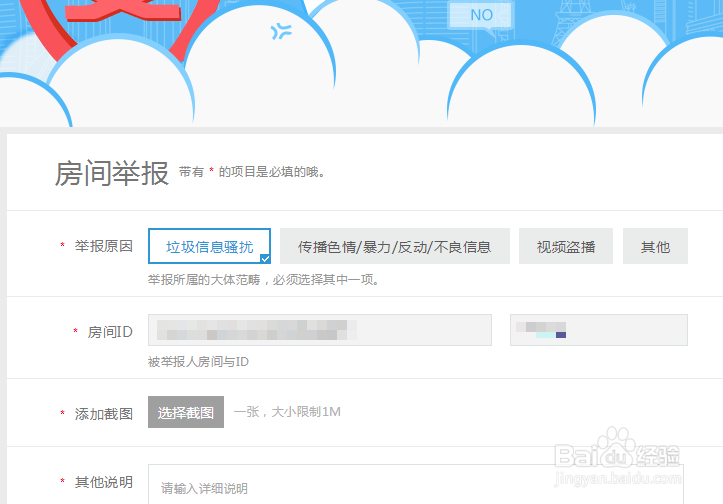Click the 其他说明 field label
Image resolution: width=723 pixels, height=504 pixels.
(x=104, y=482)
